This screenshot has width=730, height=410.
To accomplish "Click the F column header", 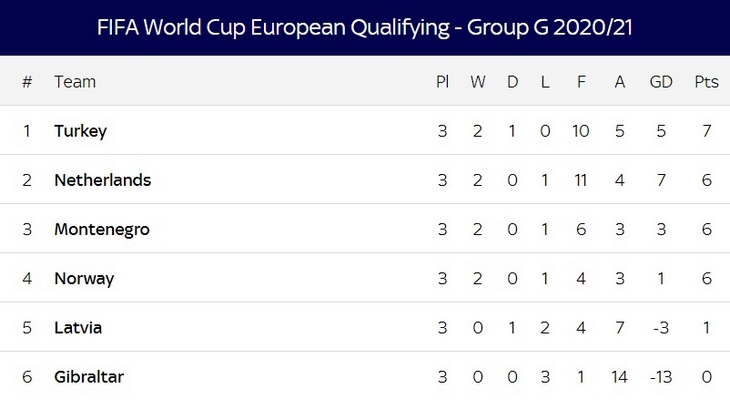I will coord(581,82).
